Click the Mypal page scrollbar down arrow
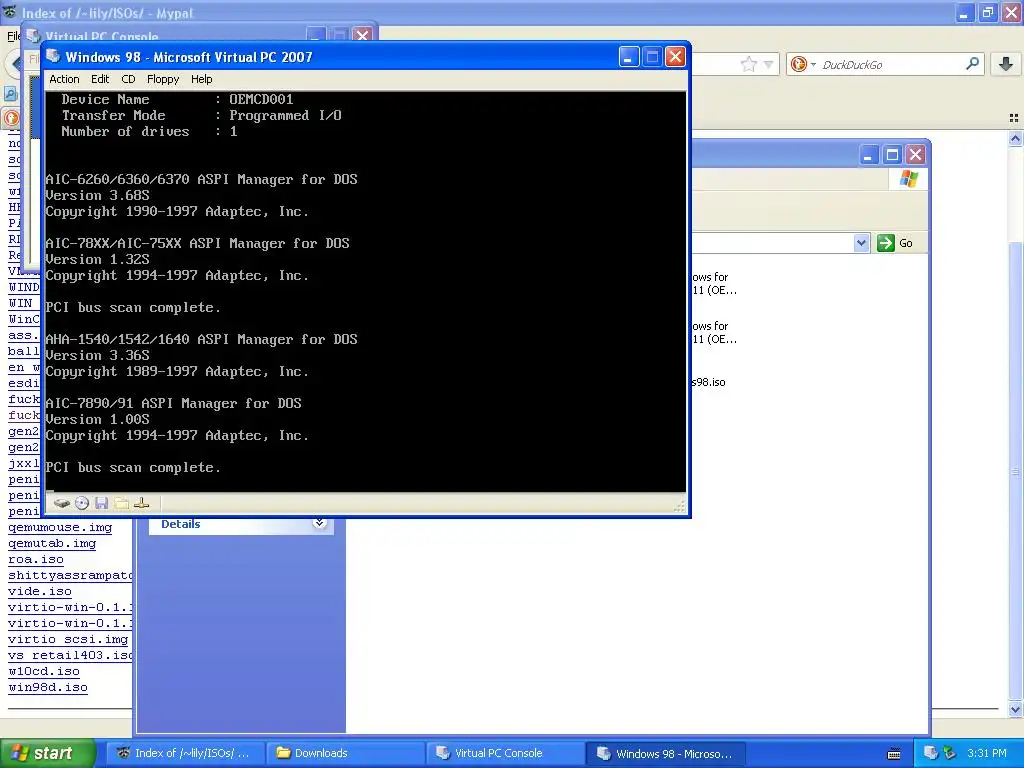1024x768 pixels. 1015,709
